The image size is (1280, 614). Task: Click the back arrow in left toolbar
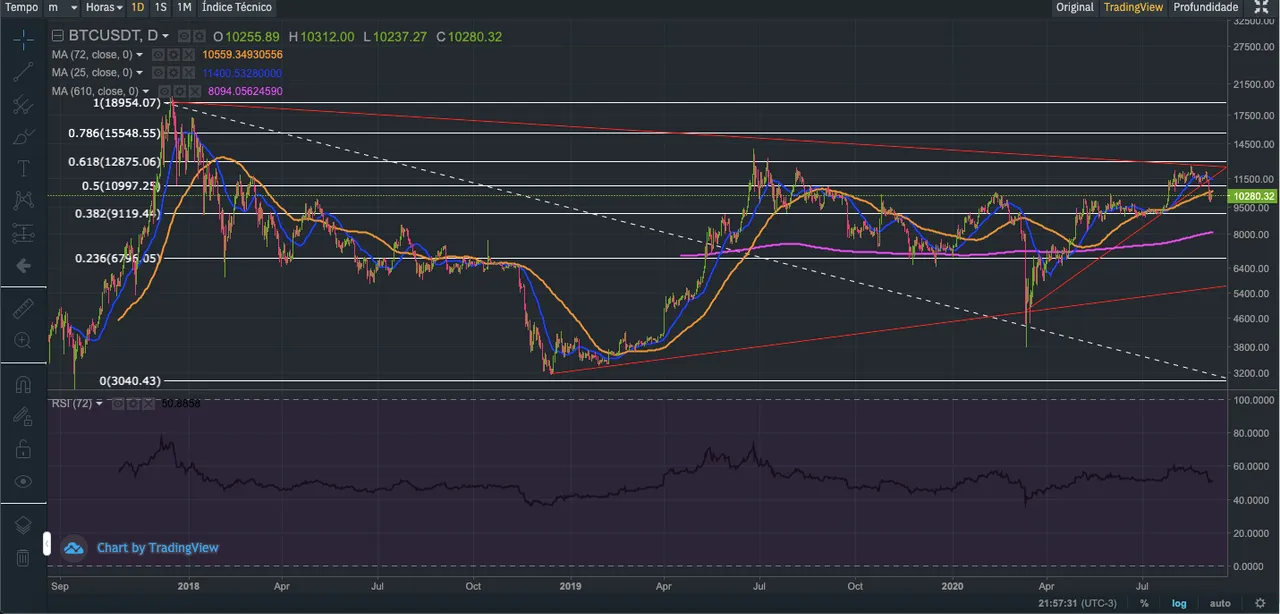tap(23, 265)
